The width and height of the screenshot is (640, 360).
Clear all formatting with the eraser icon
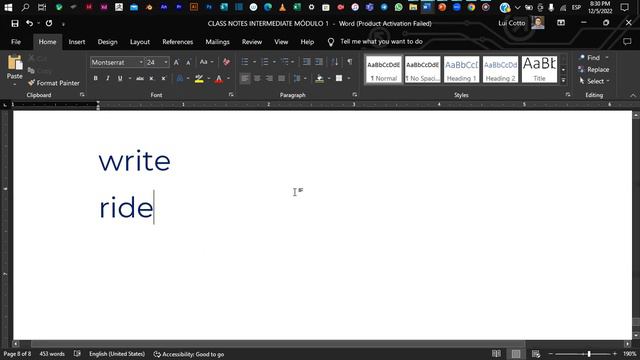(x=226, y=62)
